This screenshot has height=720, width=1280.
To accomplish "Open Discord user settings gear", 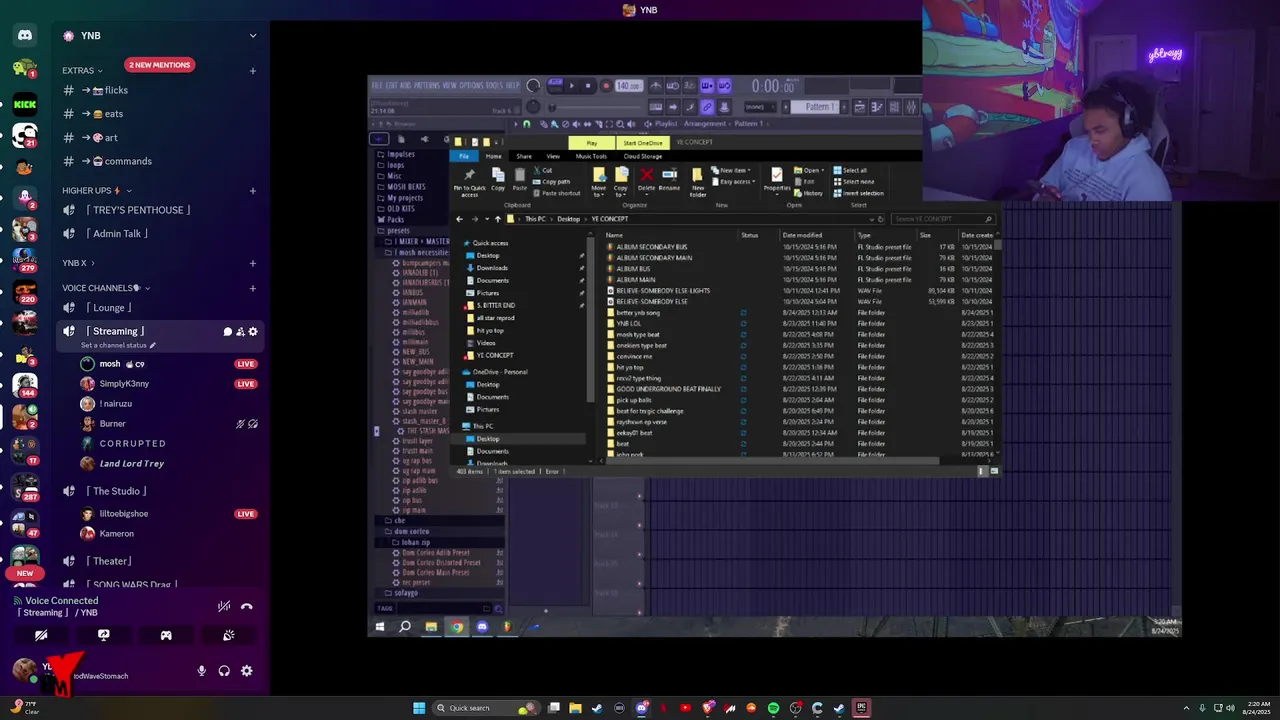I will (247, 671).
